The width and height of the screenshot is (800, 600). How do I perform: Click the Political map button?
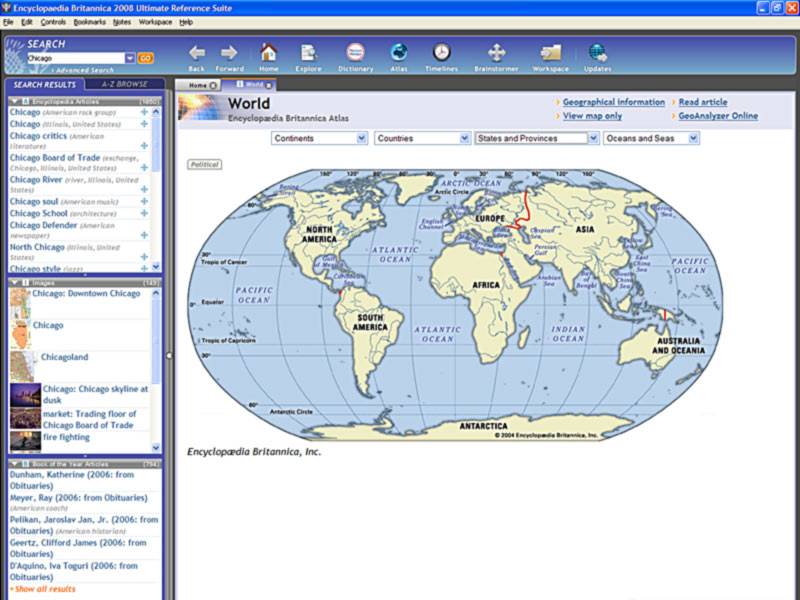pos(205,164)
